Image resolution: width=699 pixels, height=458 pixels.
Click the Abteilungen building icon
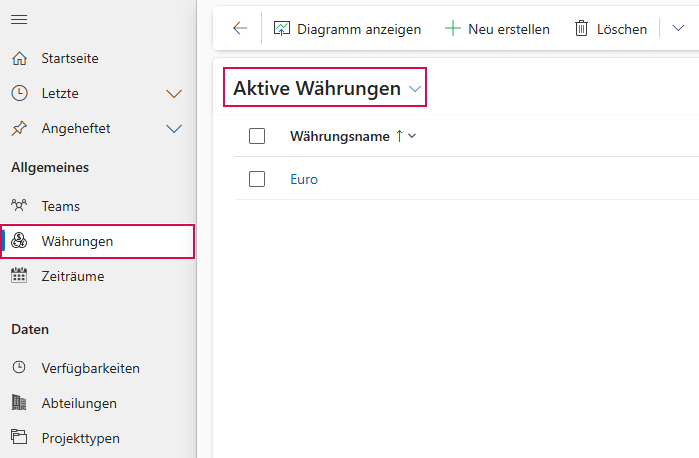coord(19,402)
